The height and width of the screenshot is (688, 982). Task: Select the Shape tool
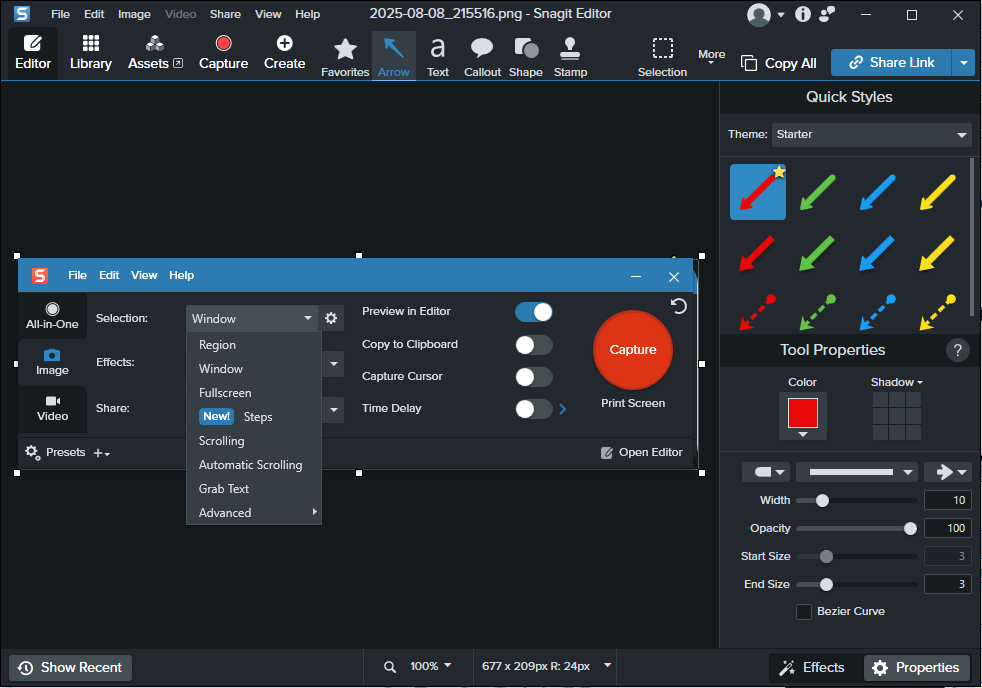525,56
